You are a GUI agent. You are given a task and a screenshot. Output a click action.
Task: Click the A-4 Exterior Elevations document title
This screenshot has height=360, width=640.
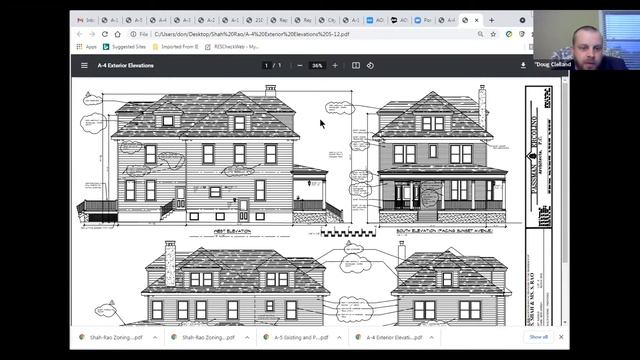(126, 65)
